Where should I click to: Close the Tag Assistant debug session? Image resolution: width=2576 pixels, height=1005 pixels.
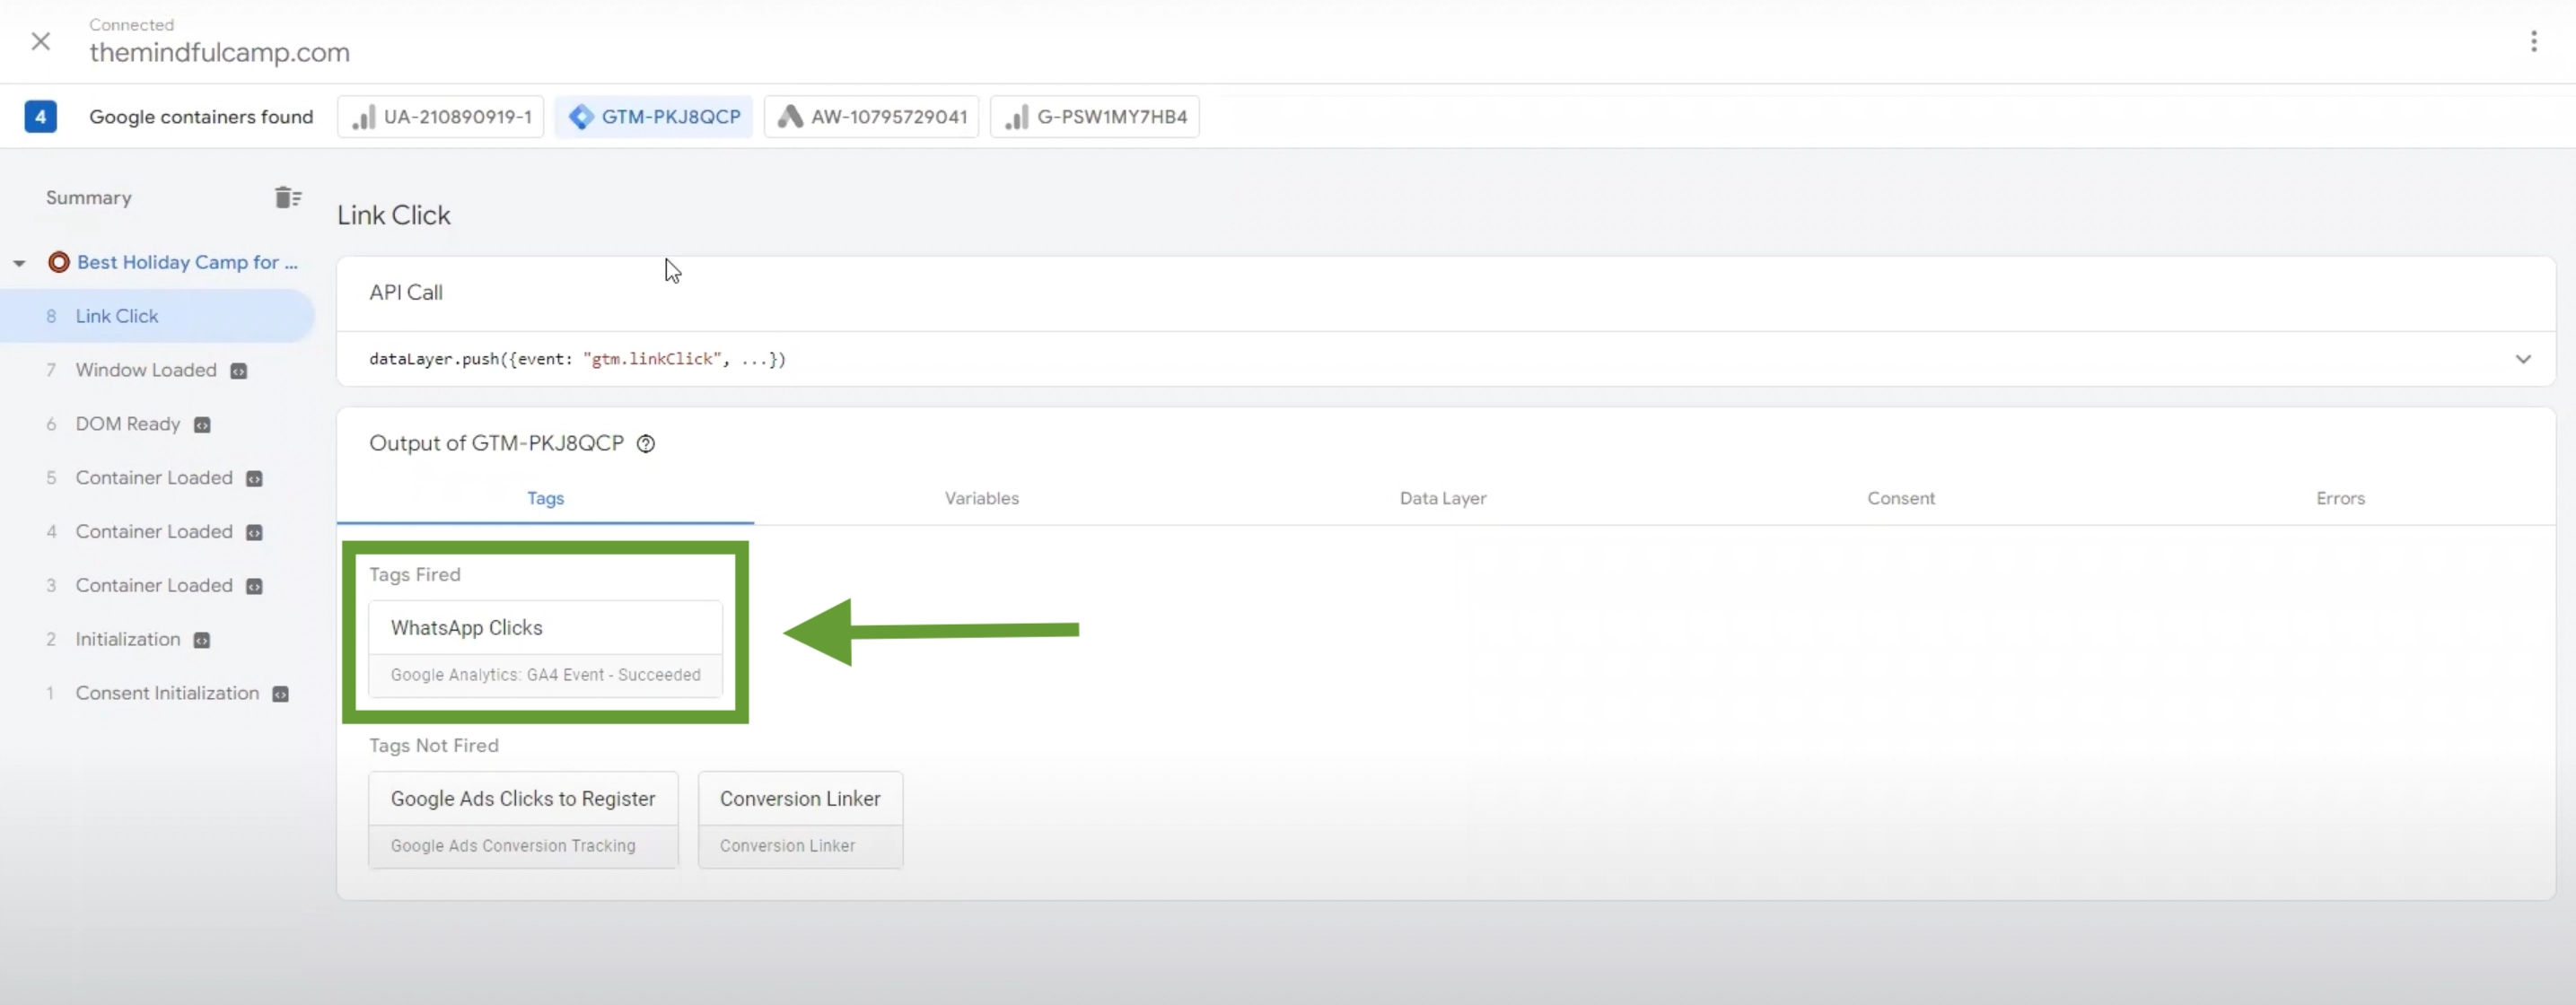(41, 41)
